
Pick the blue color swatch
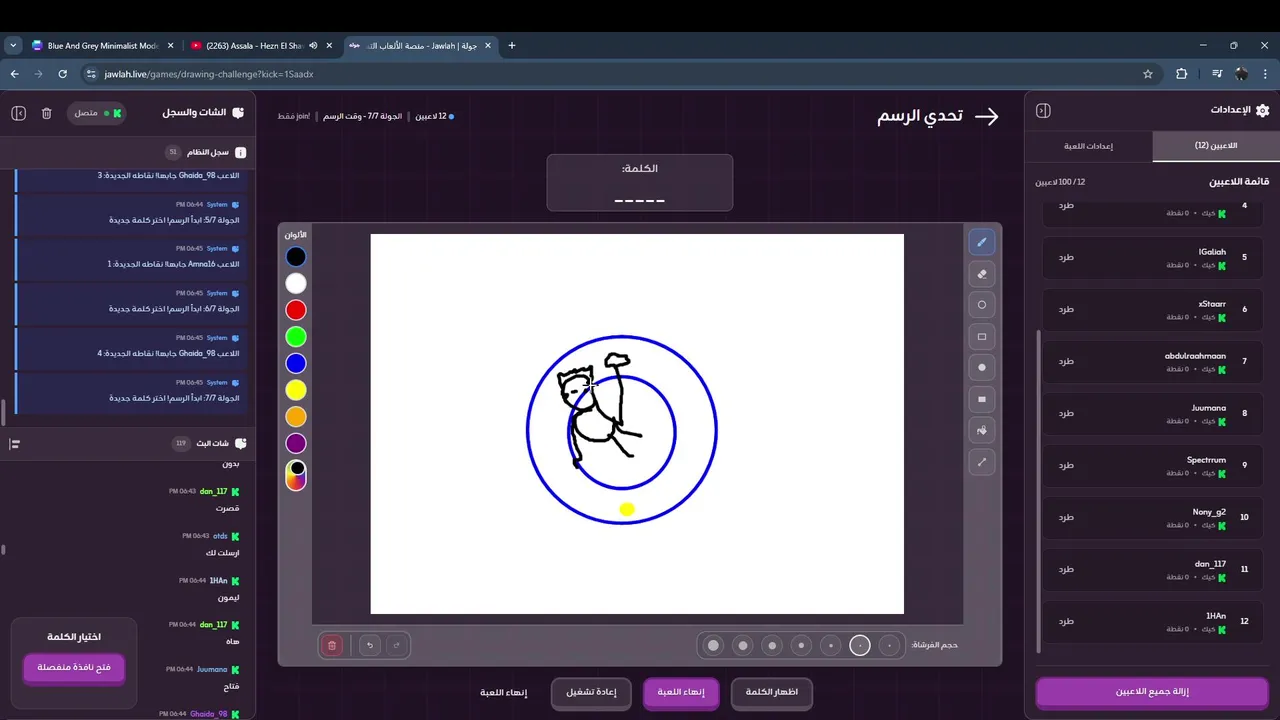pyautogui.click(x=296, y=363)
